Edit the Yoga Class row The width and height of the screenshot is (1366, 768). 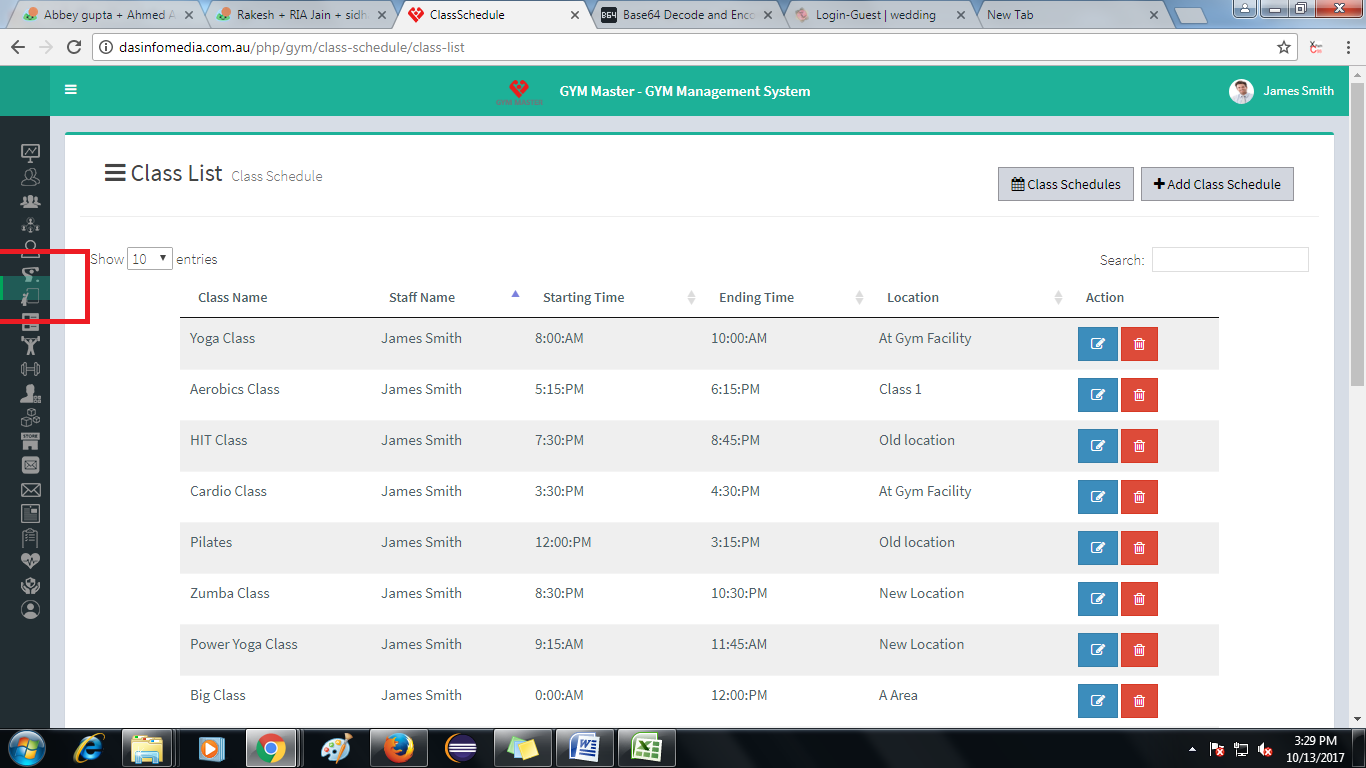[1097, 344]
